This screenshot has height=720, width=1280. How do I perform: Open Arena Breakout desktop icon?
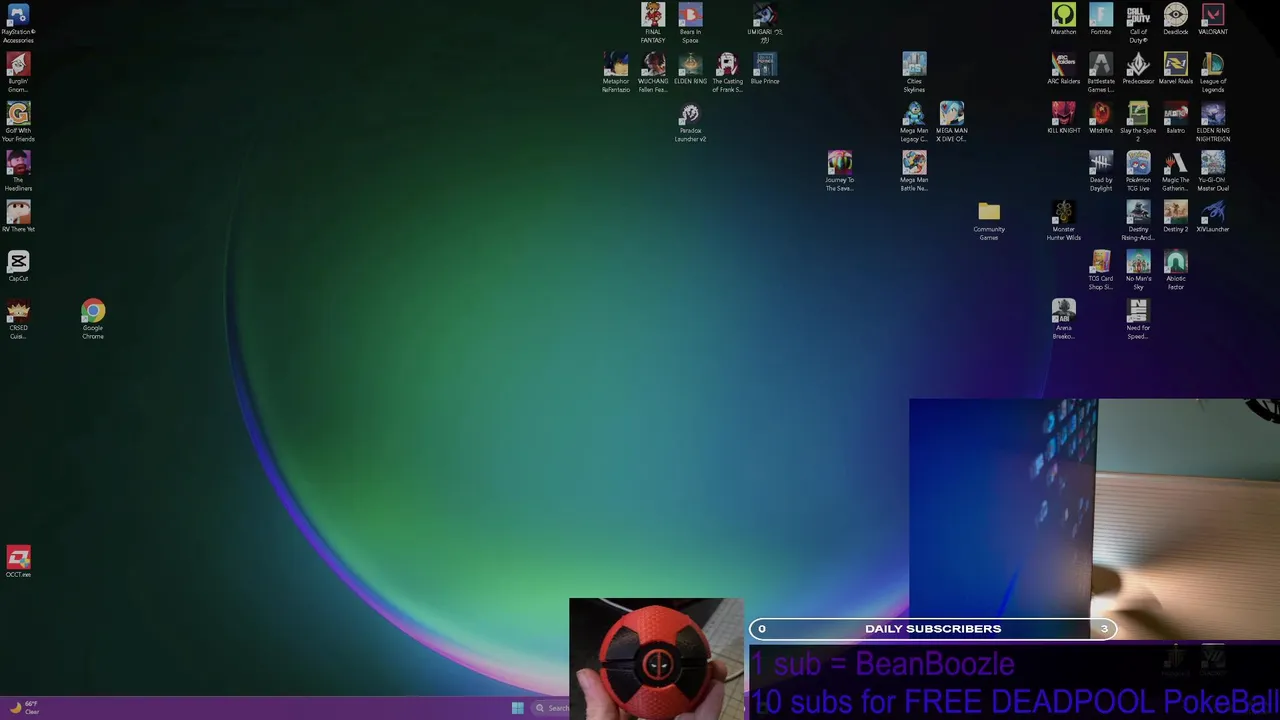click(x=1064, y=319)
